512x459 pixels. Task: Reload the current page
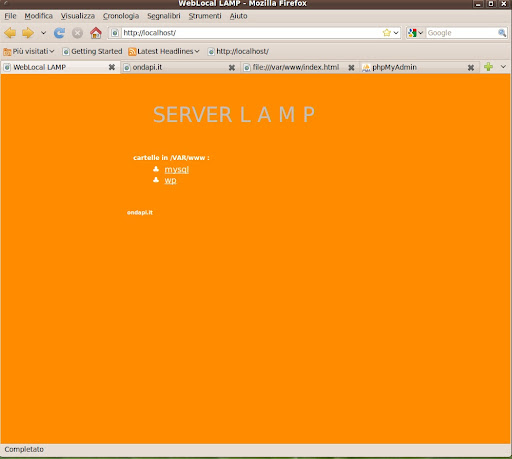point(60,33)
